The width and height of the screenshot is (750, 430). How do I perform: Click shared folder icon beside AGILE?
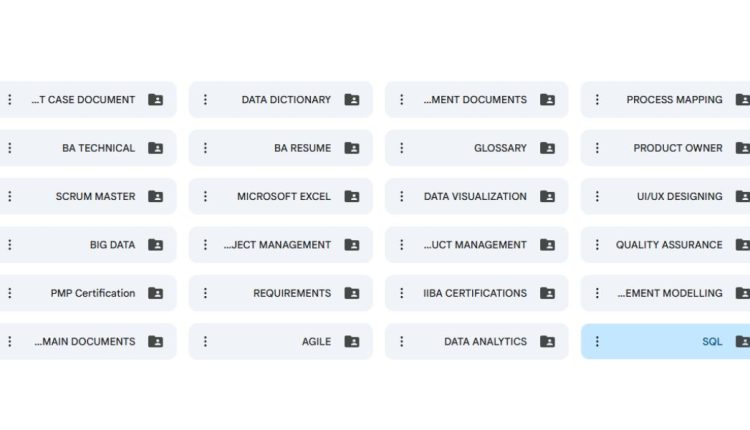[x=352, y=342]
